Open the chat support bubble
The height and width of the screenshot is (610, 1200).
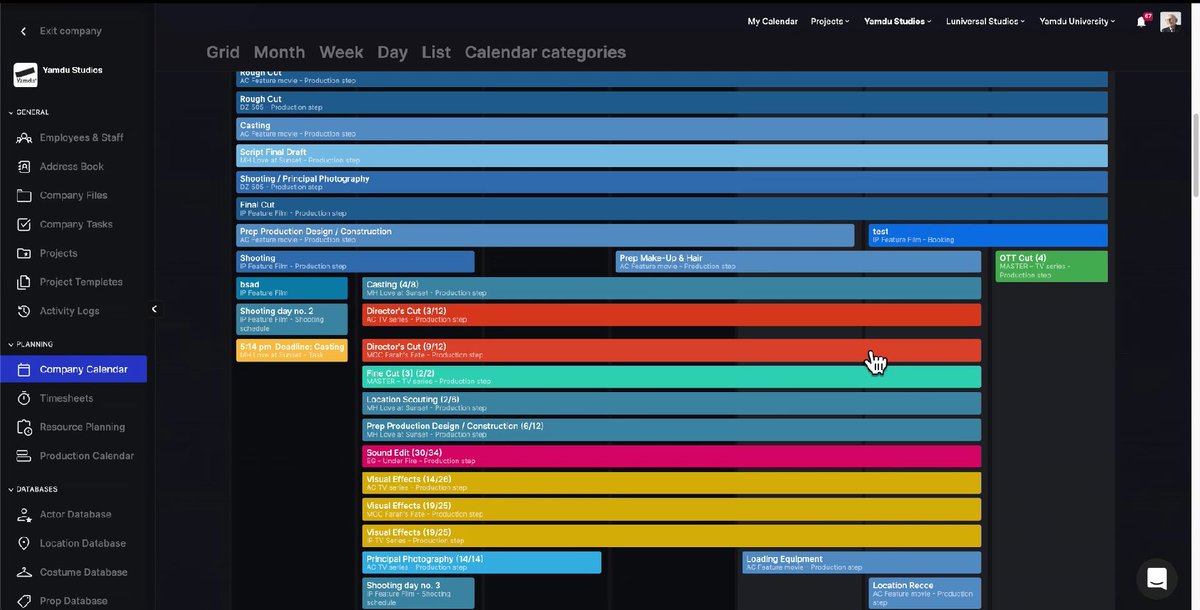point(1157,578)
